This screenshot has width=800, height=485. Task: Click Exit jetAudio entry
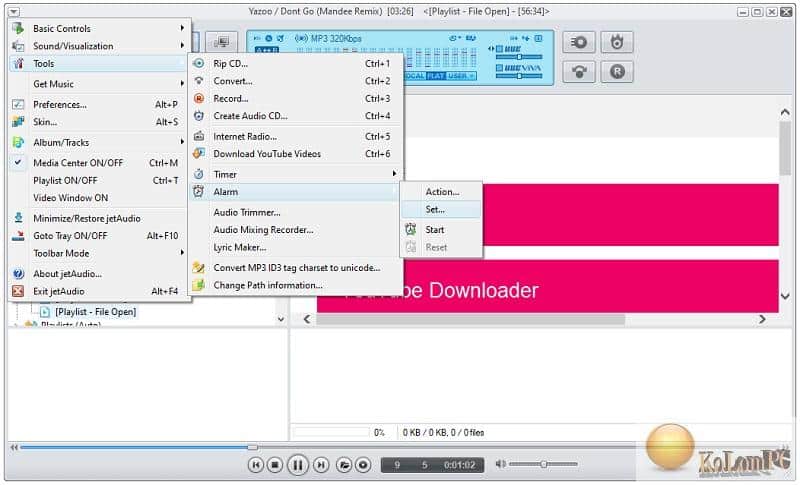99,291
